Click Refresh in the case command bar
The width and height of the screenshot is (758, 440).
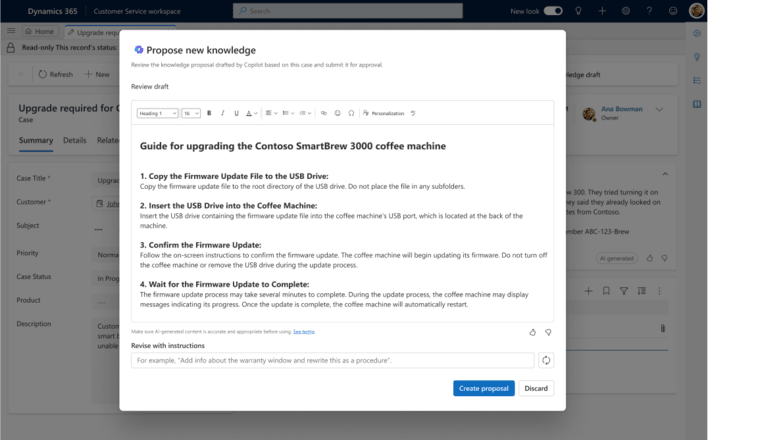click(55, 74)
